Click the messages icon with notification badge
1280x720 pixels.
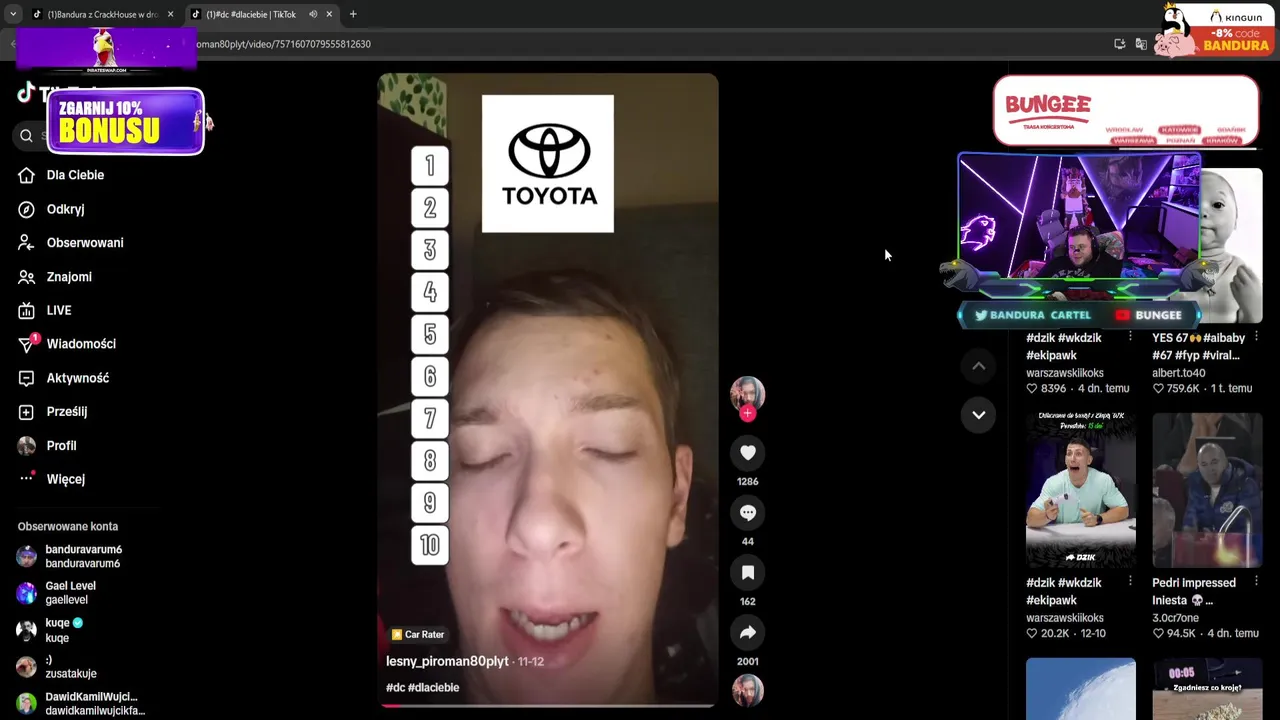(27, 344)
